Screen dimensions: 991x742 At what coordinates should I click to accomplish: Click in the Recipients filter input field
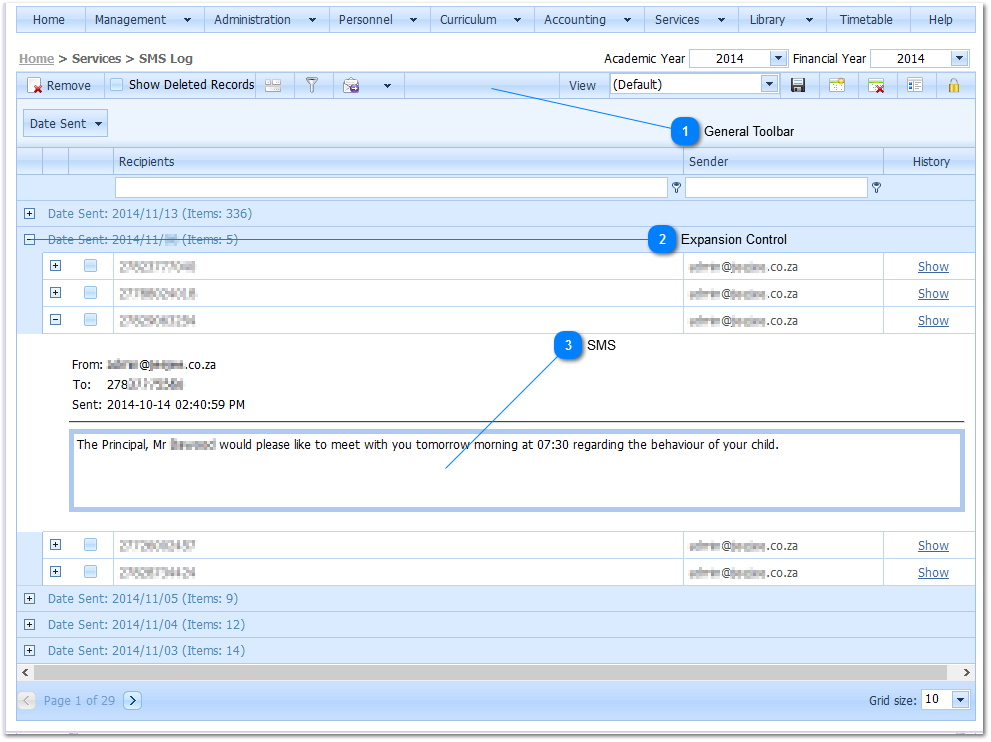[x=391, y=188]
